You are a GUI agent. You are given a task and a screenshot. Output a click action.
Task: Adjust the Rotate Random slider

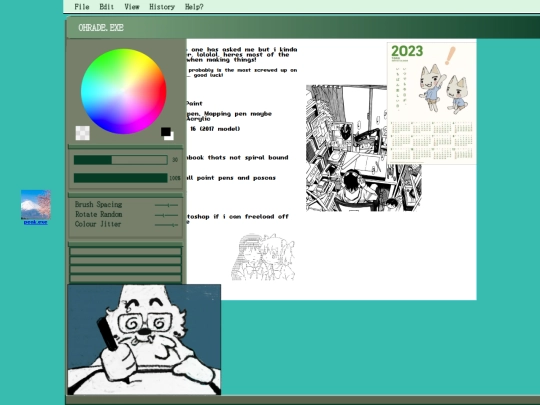point(166,215)
